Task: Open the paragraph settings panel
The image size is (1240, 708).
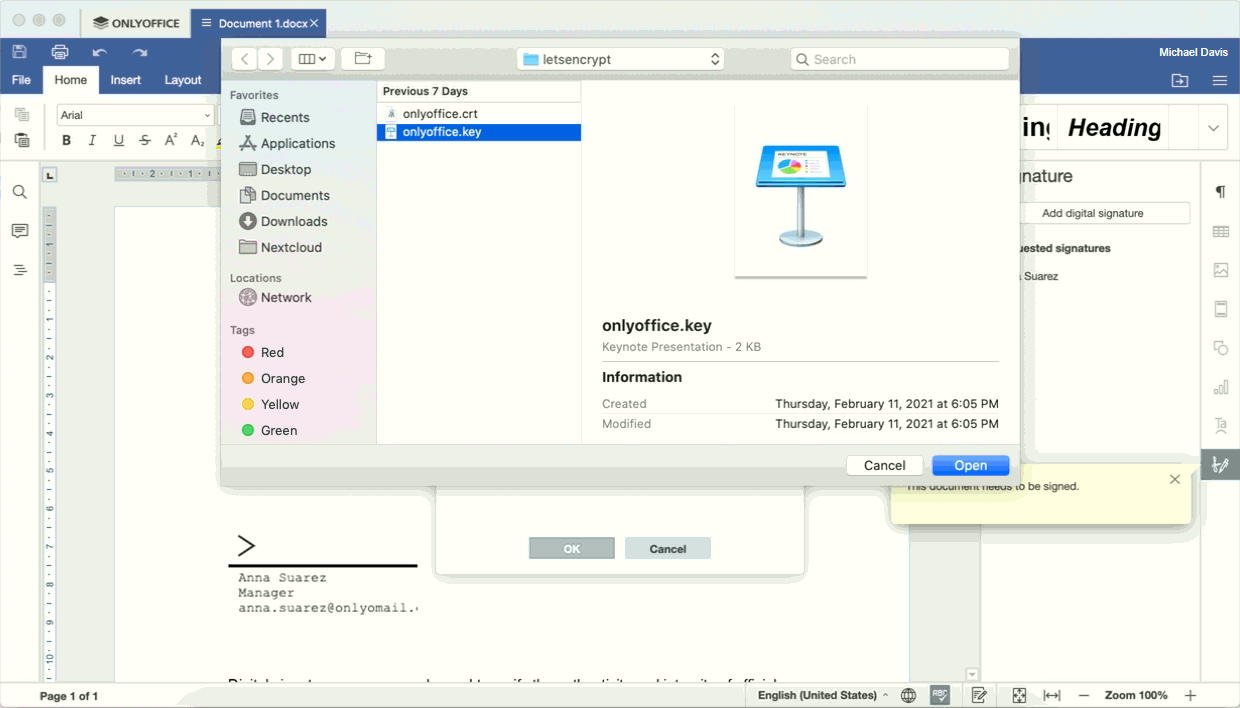Action: tap(1220, 192)
